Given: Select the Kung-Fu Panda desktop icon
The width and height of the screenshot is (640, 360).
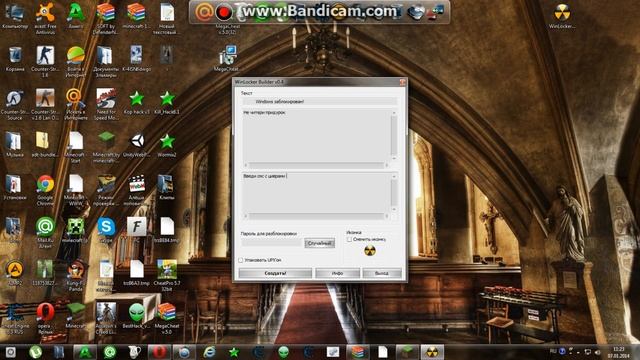Looking at the screenshot, I should pos(76,276).
